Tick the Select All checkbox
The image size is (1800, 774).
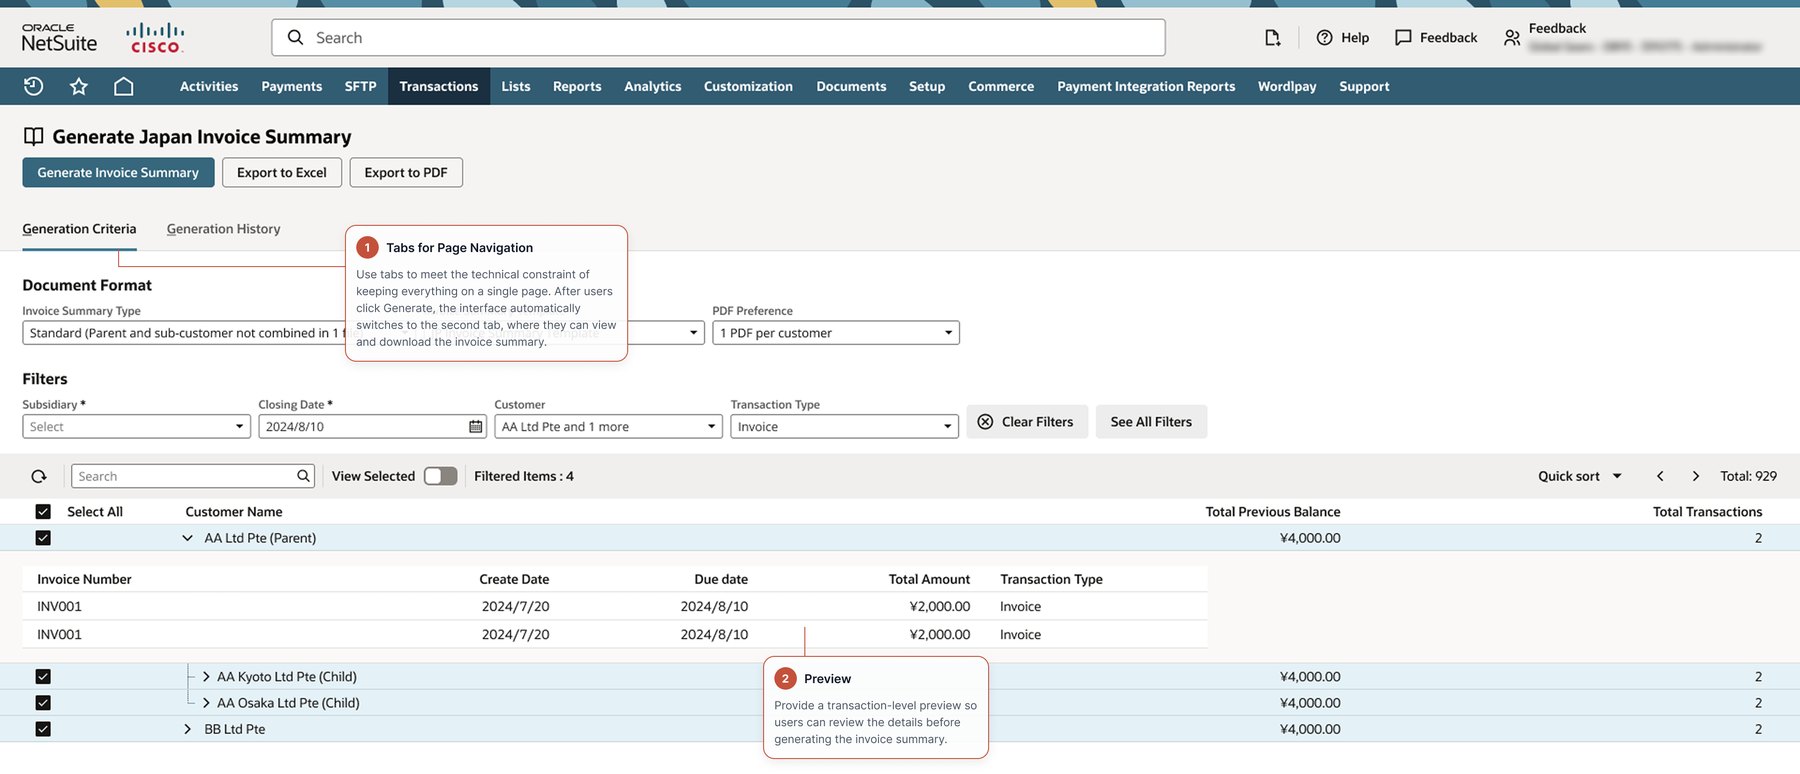43,511
